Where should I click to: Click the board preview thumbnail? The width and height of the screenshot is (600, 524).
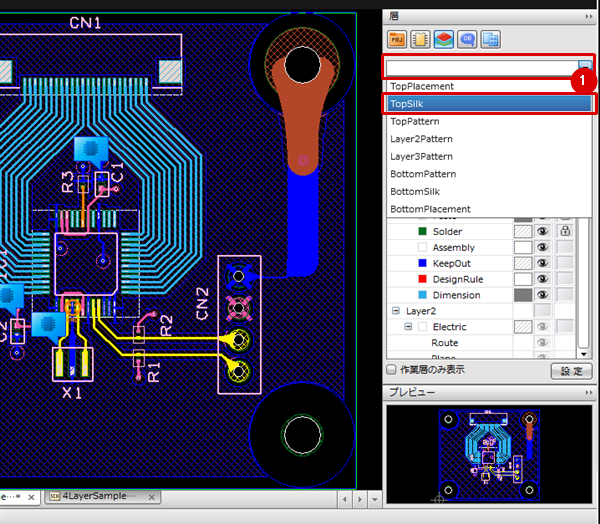(x=489, y=455)
